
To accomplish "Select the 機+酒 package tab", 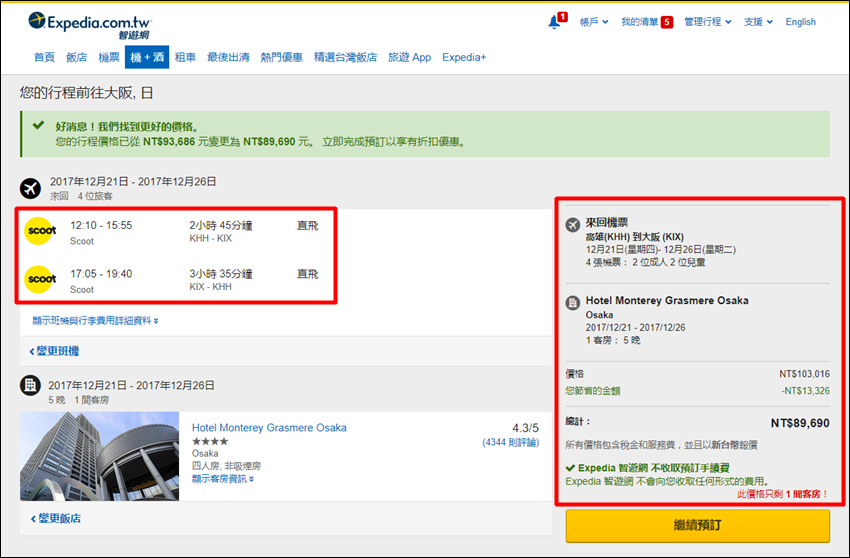I will tap(147, 57).
